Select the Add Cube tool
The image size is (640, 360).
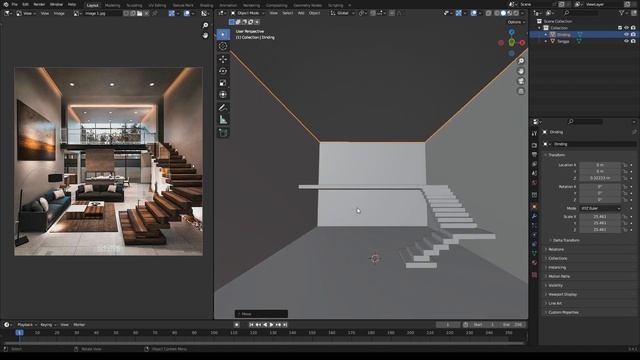coord(223,133)
